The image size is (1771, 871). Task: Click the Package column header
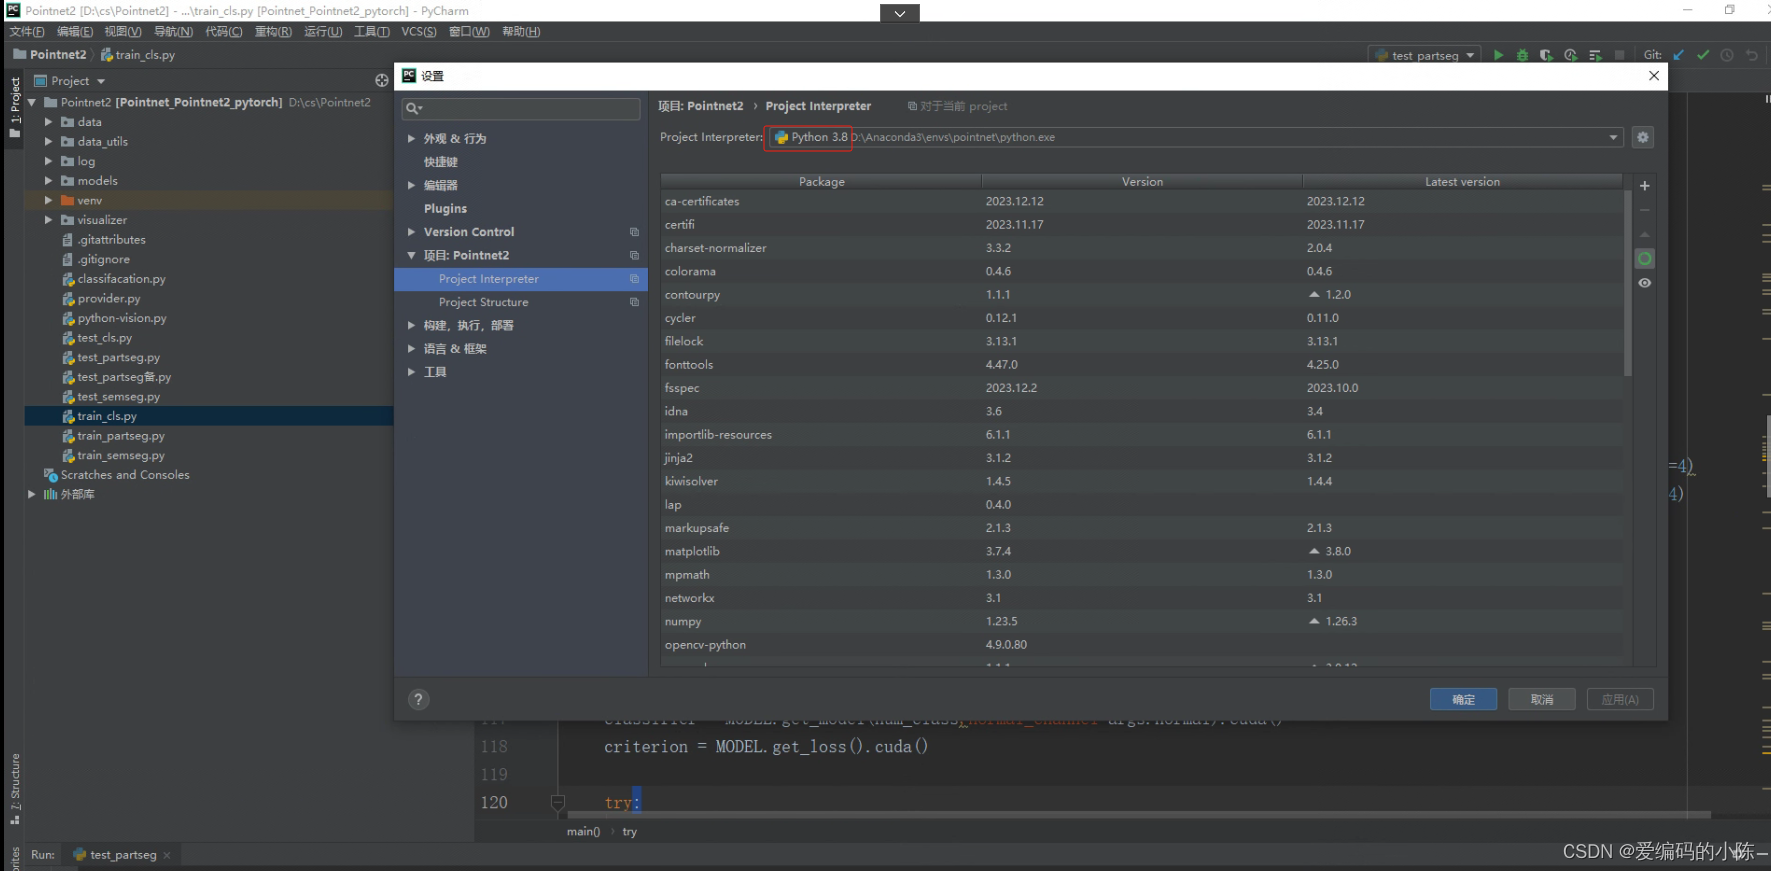pyautogui.click(x=822, y=182)
